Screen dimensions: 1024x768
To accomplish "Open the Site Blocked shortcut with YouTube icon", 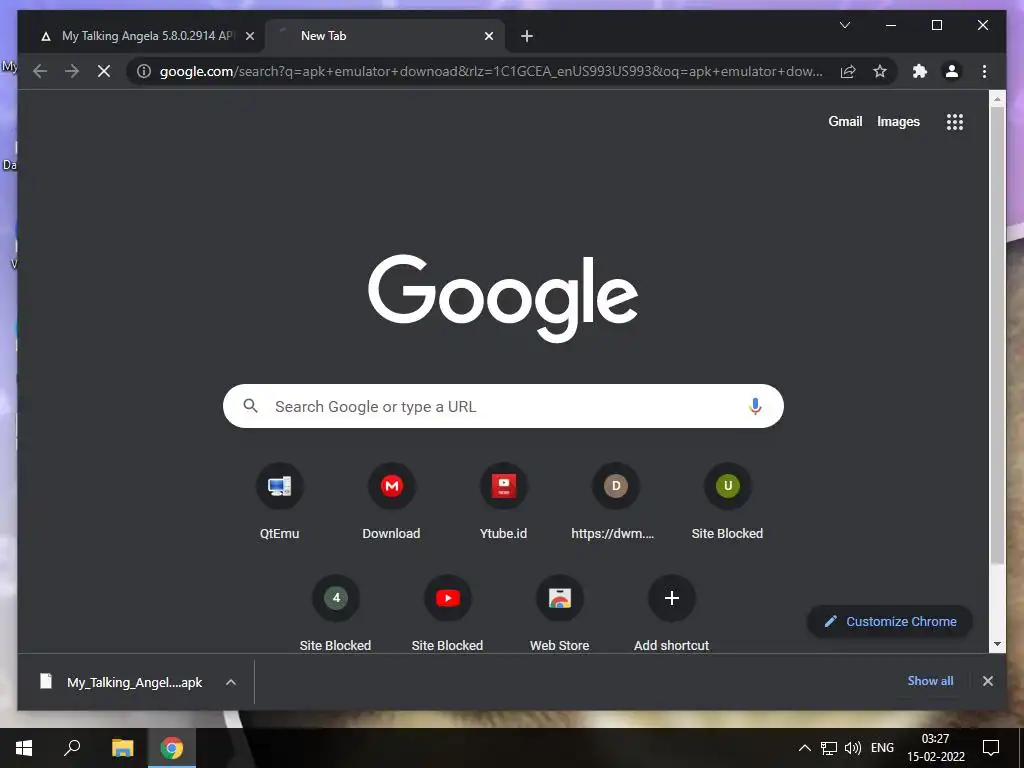I will pos(447,613).
